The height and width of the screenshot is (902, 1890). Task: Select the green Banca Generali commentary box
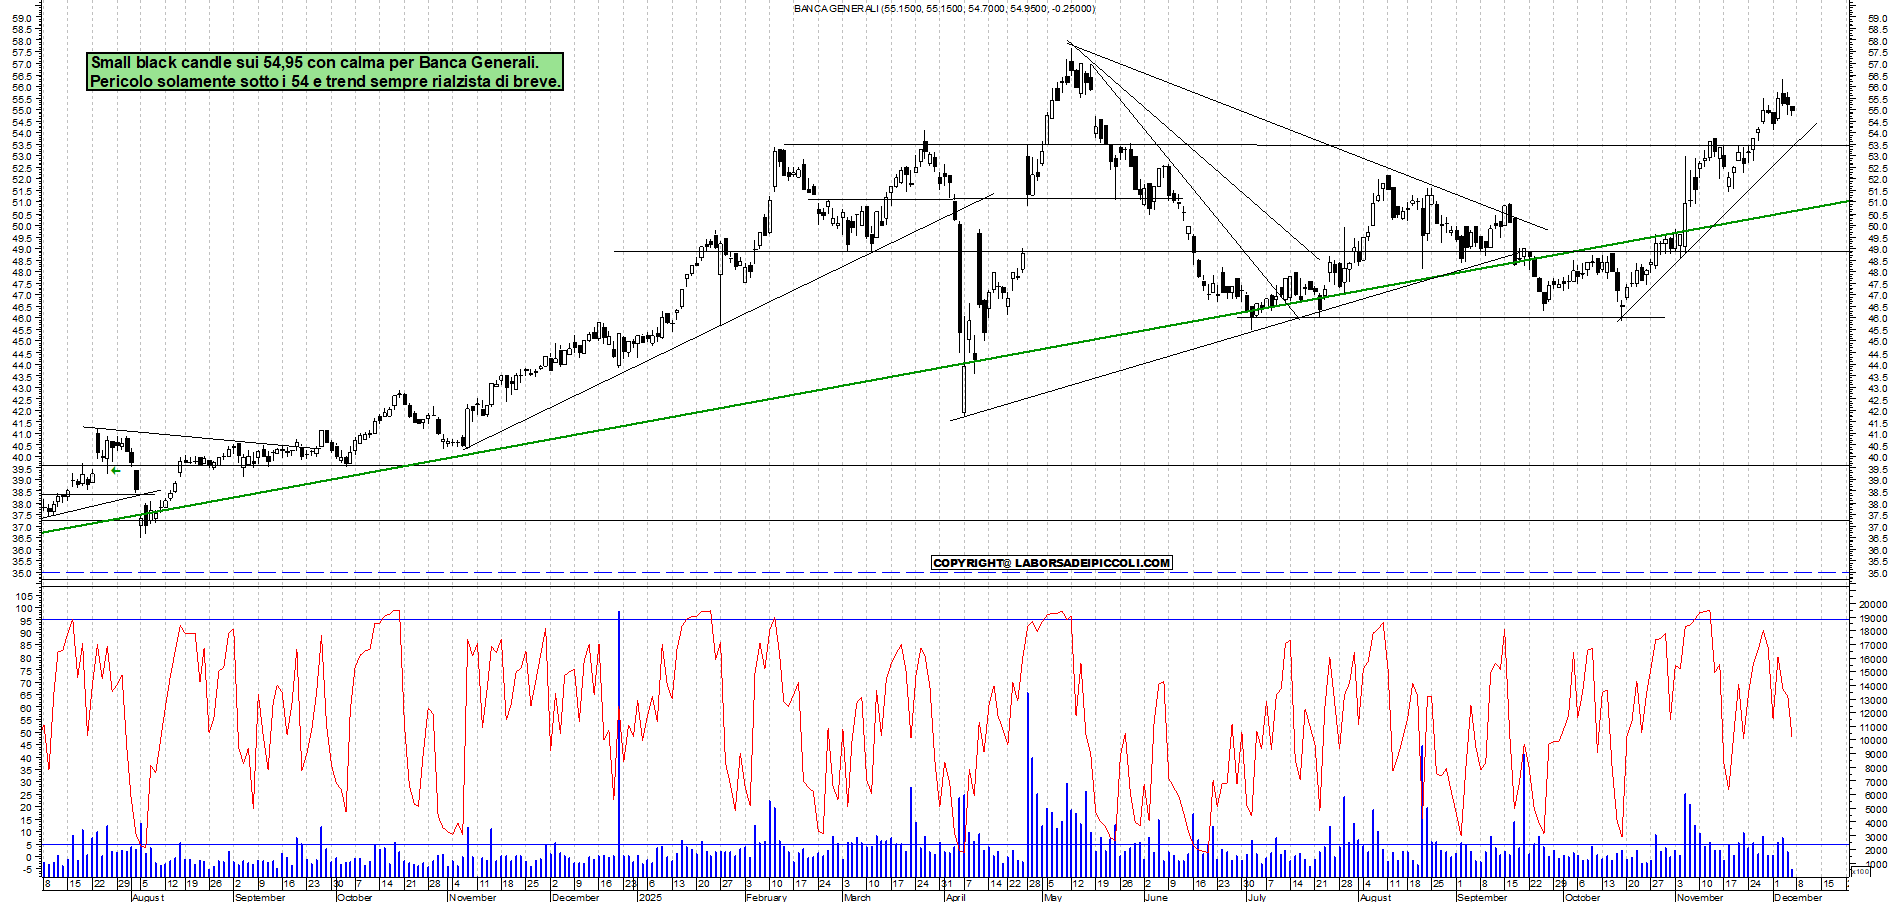coord(325,72)
